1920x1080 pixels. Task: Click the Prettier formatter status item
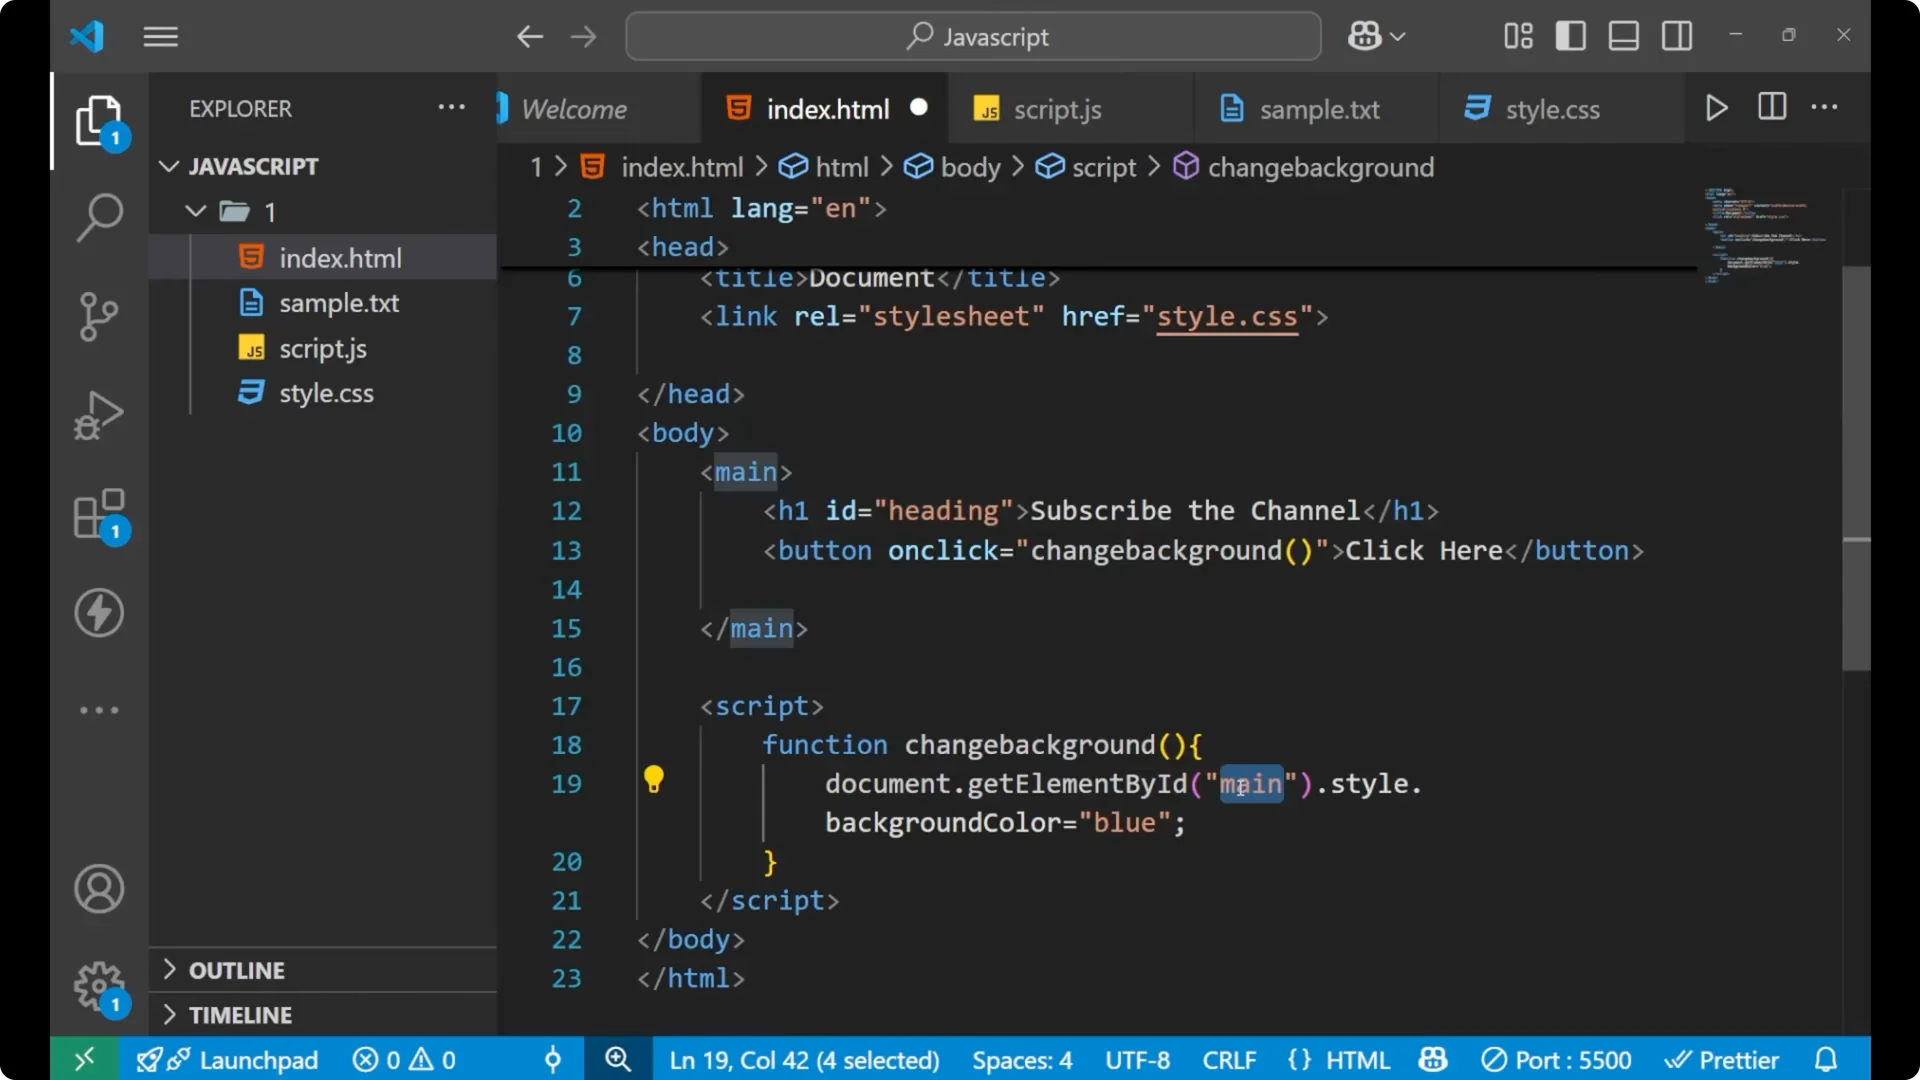coord(1722,1059)
